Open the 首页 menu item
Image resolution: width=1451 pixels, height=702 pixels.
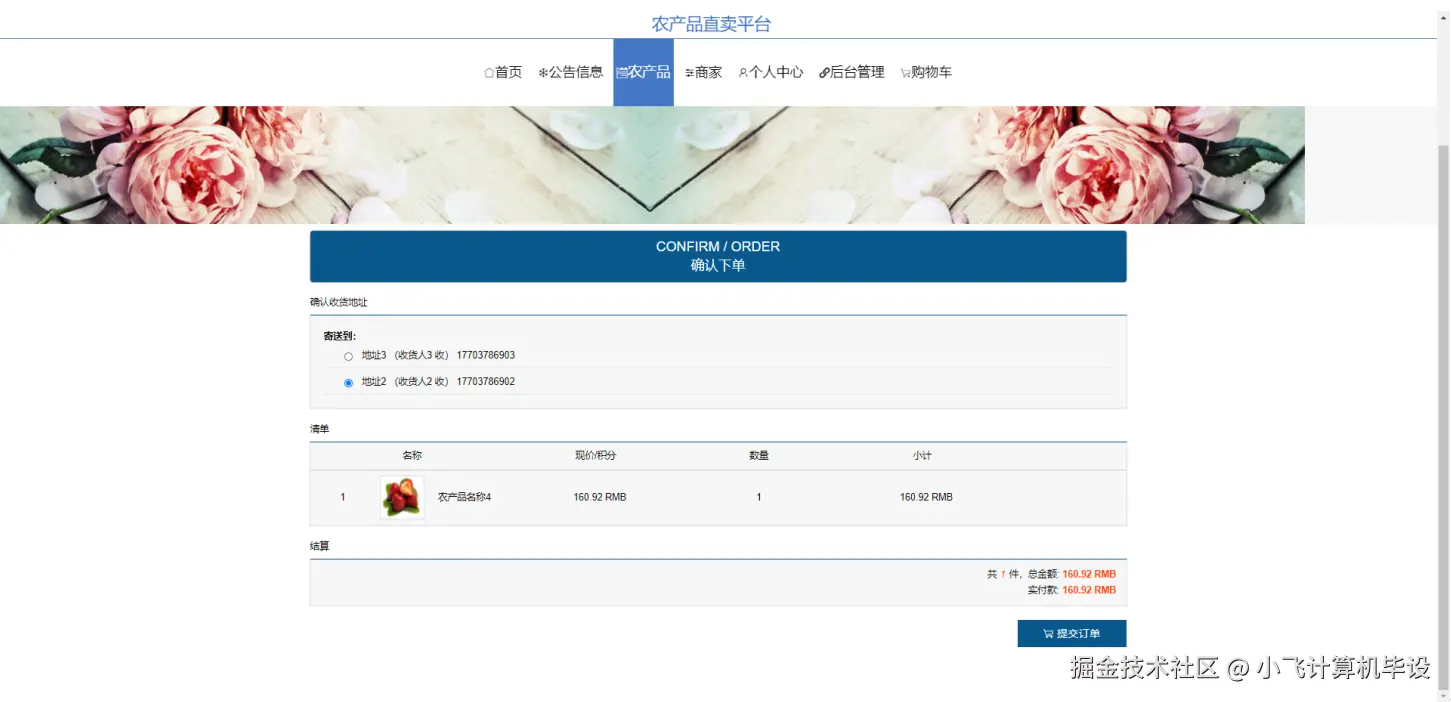[x=503, y=72]
